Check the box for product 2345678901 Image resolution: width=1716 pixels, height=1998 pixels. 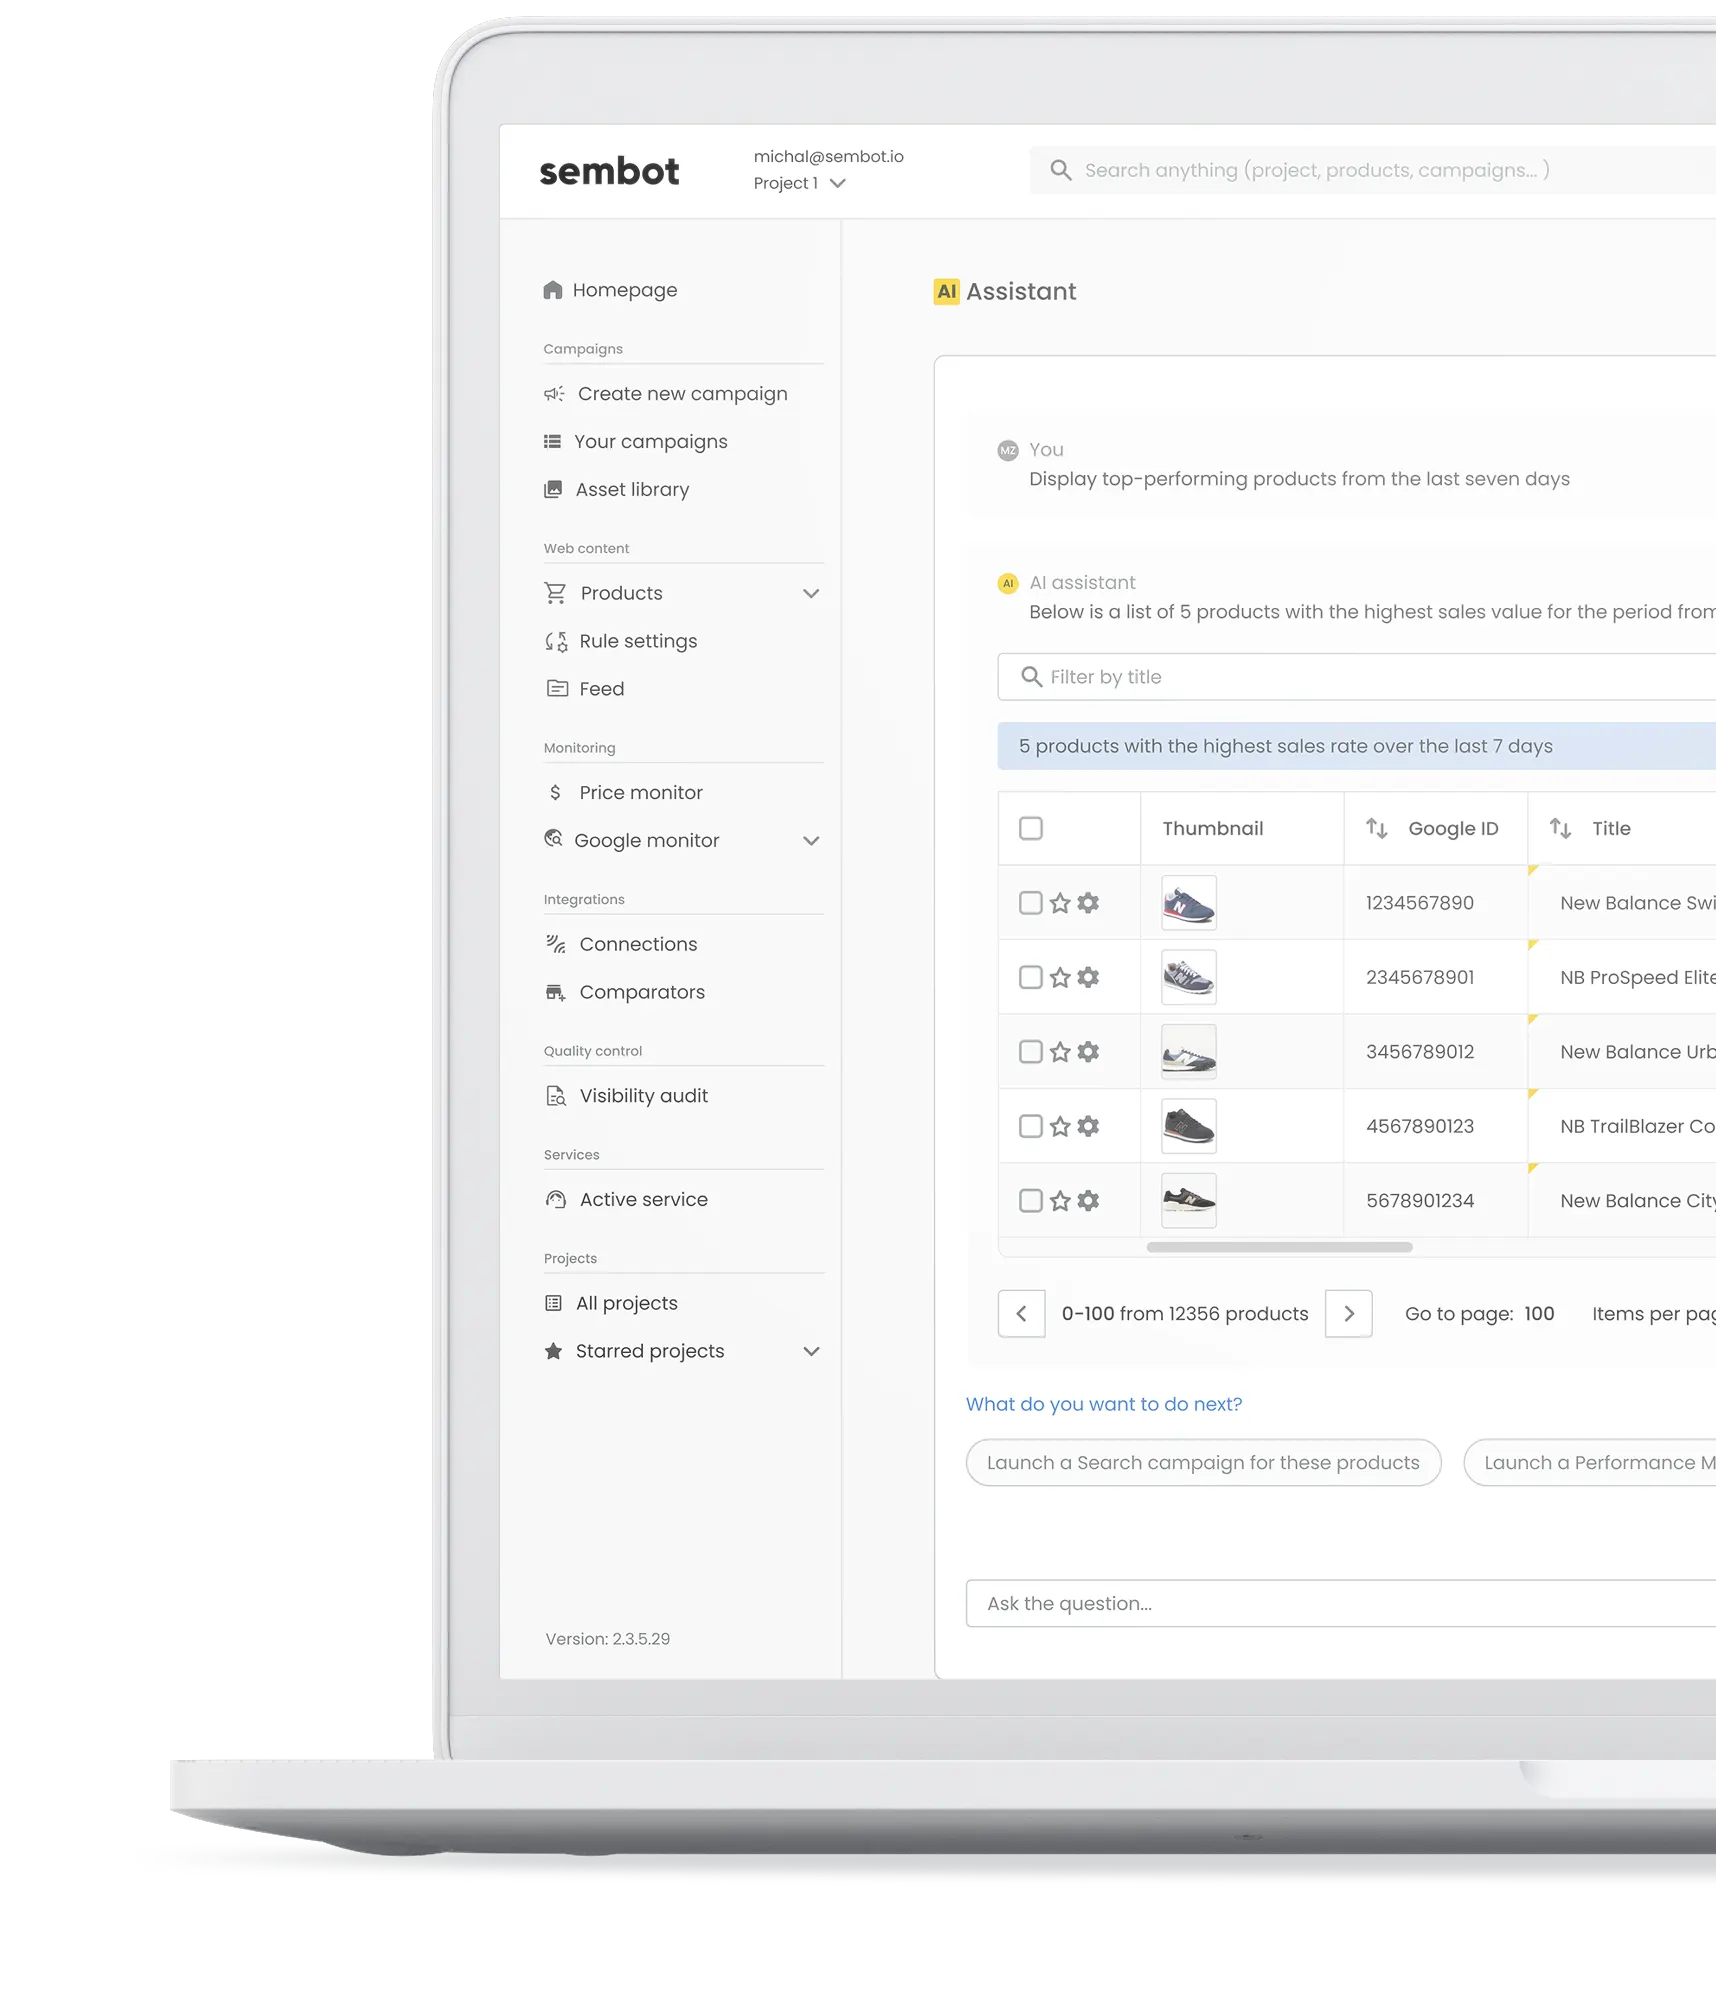pyautogui.click(x=1031, y=977)
